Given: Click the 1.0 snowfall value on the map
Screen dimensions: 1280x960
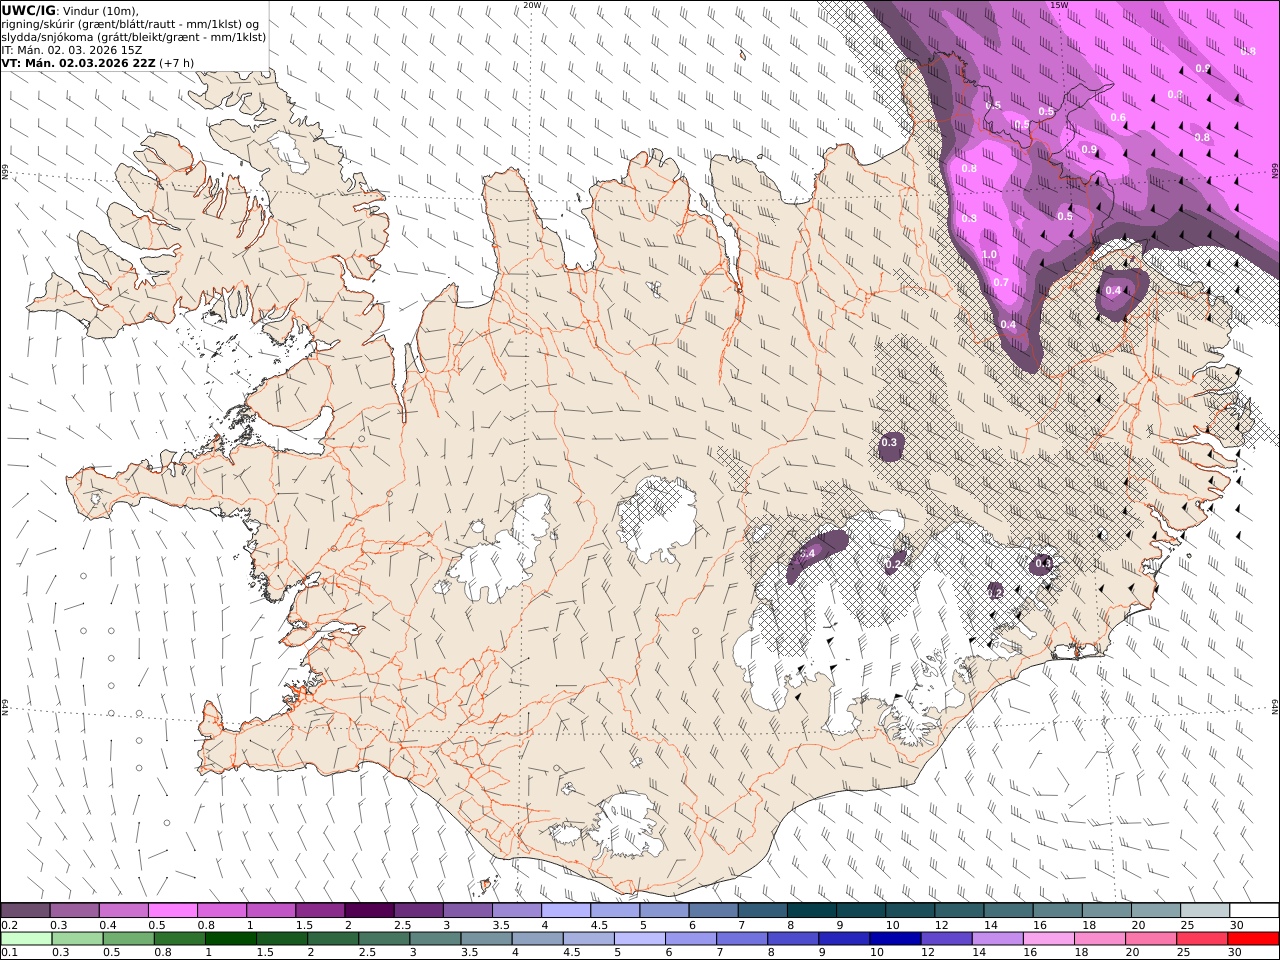Looking at the screenshot, I should point(989,255).
